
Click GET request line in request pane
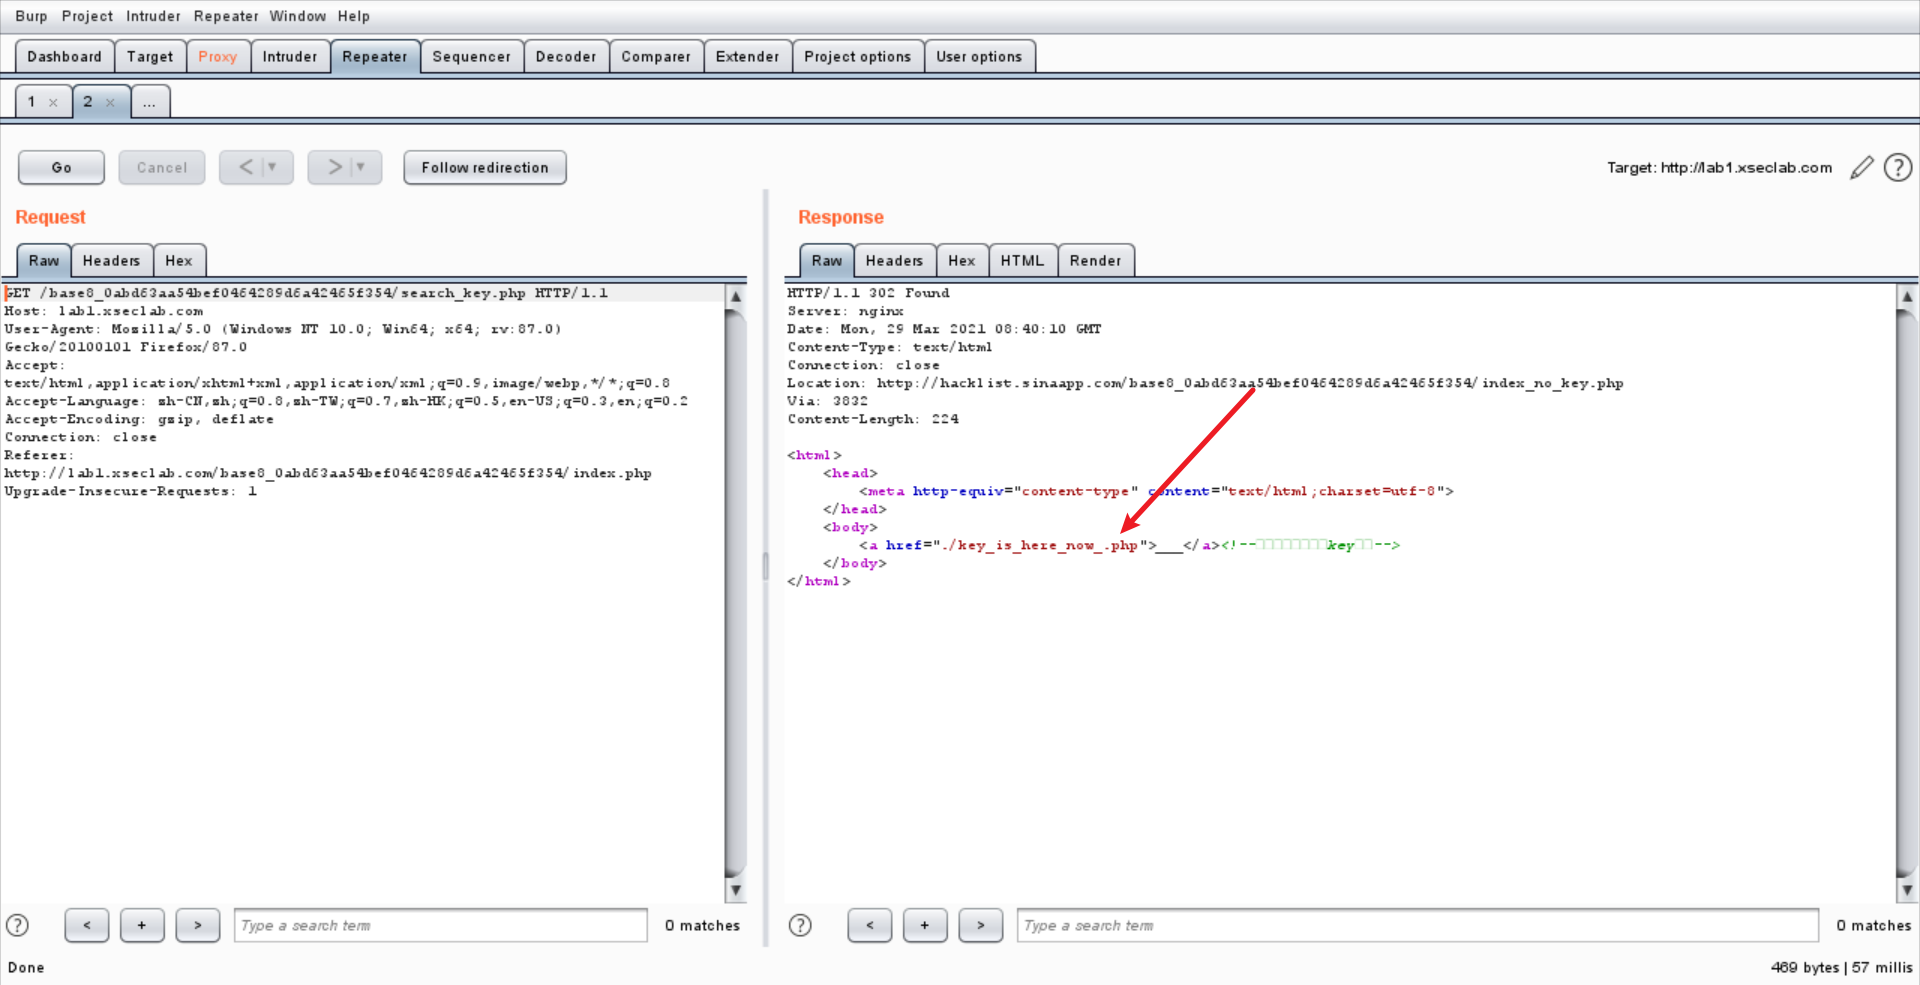[307, 293]
